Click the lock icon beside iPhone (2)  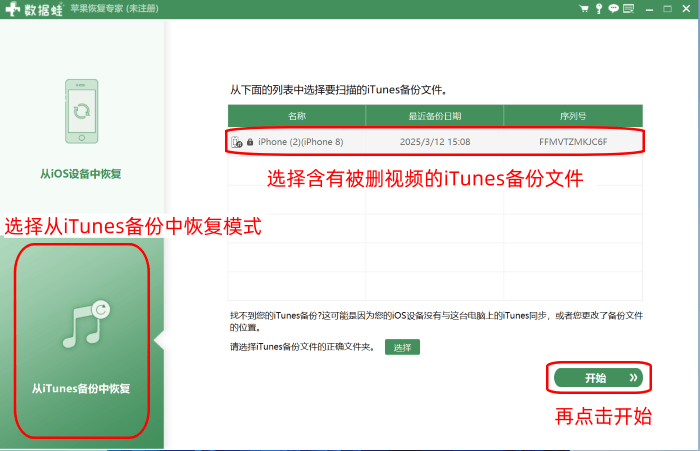pos(249,142)
